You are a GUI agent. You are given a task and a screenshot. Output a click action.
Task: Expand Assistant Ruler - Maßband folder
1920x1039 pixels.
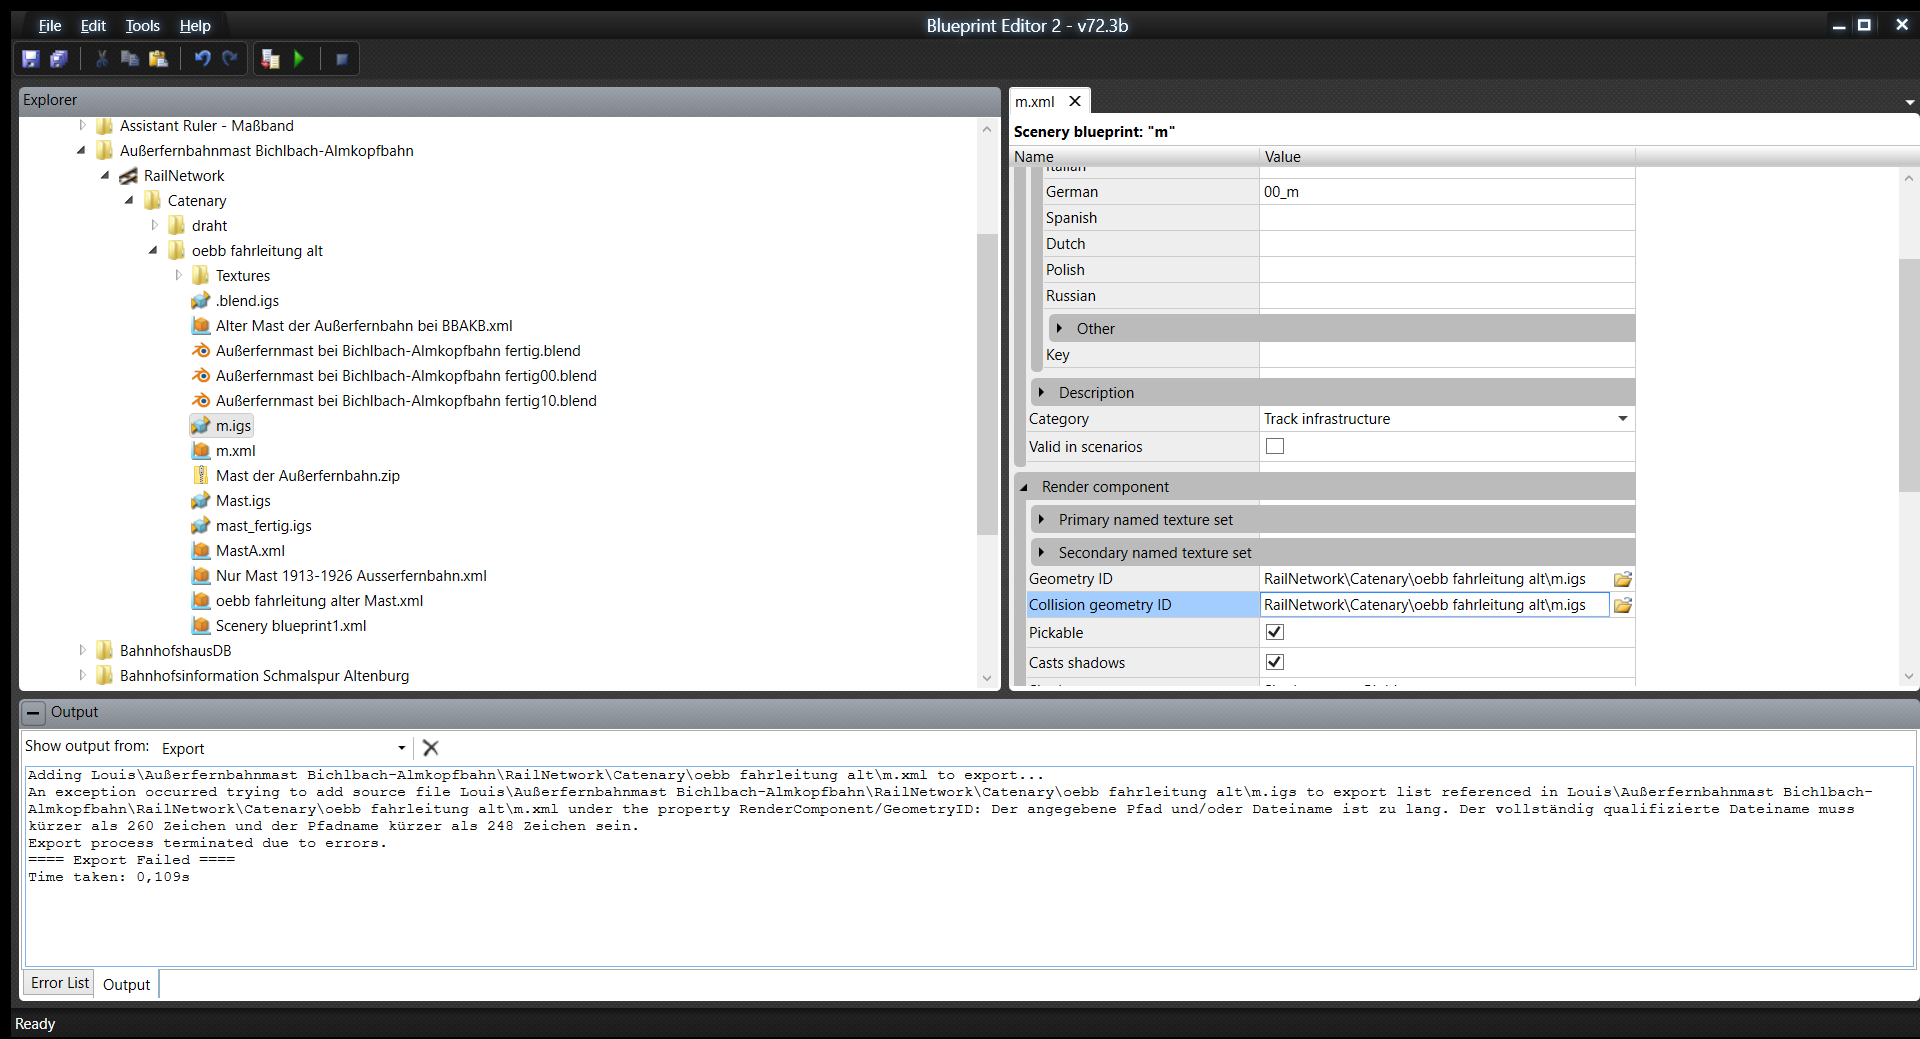82,126
